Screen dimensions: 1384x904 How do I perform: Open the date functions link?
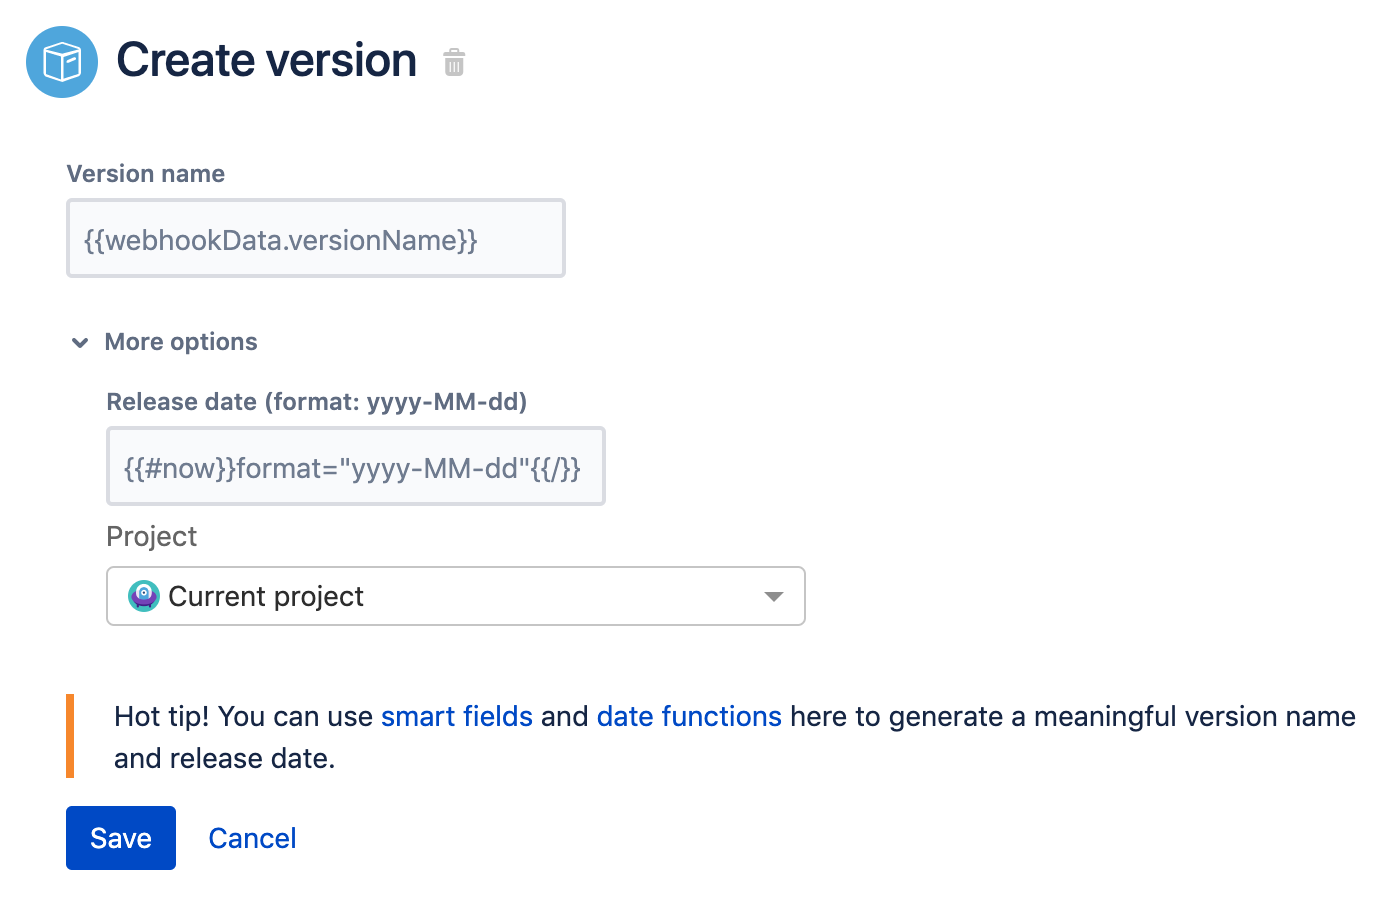click(689, 717)
